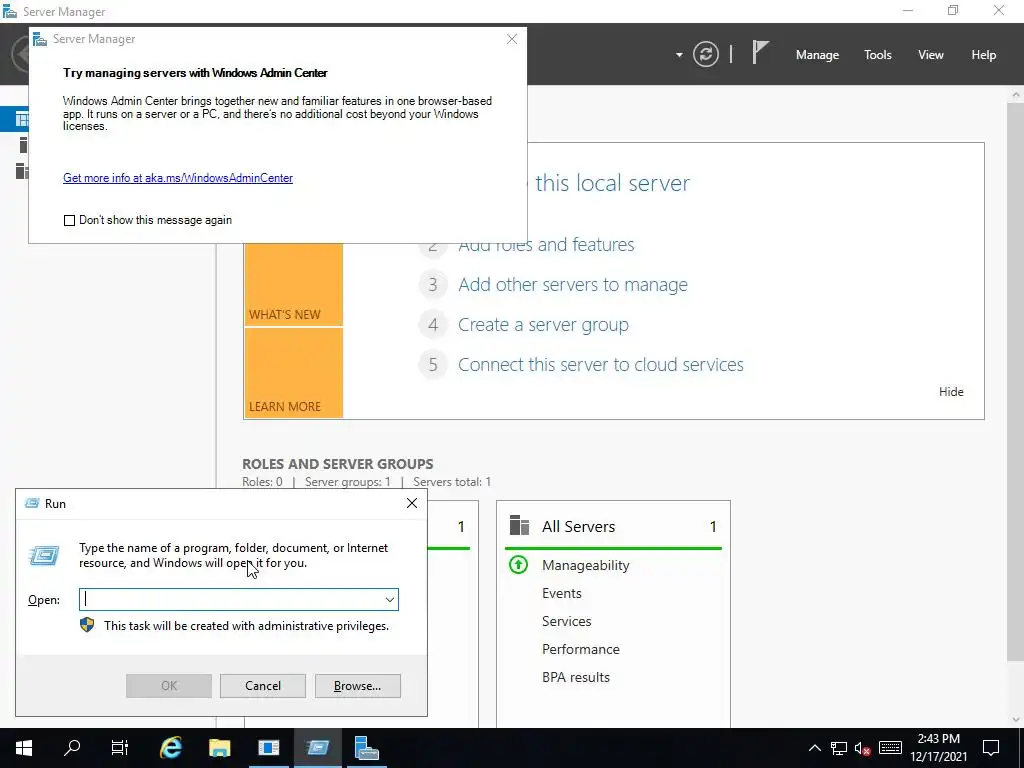Open the Tools menu
The image size is (1024, 768).
pos(877,55)
